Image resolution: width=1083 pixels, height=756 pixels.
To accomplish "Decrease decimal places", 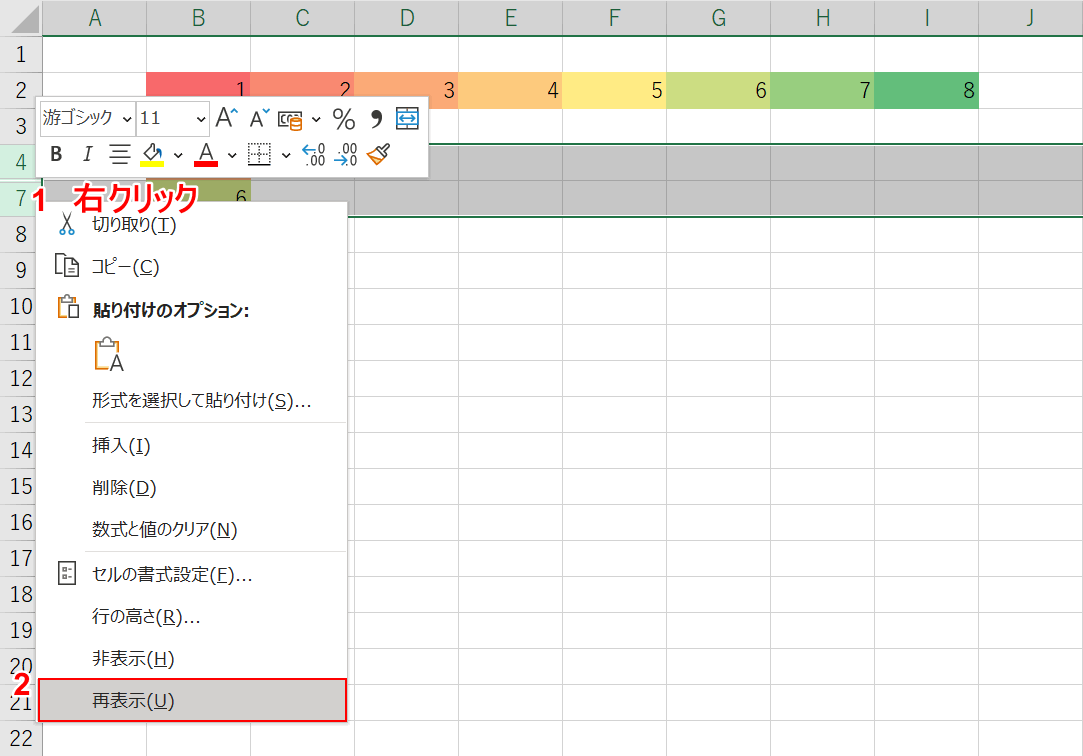I will click(345, 154).
